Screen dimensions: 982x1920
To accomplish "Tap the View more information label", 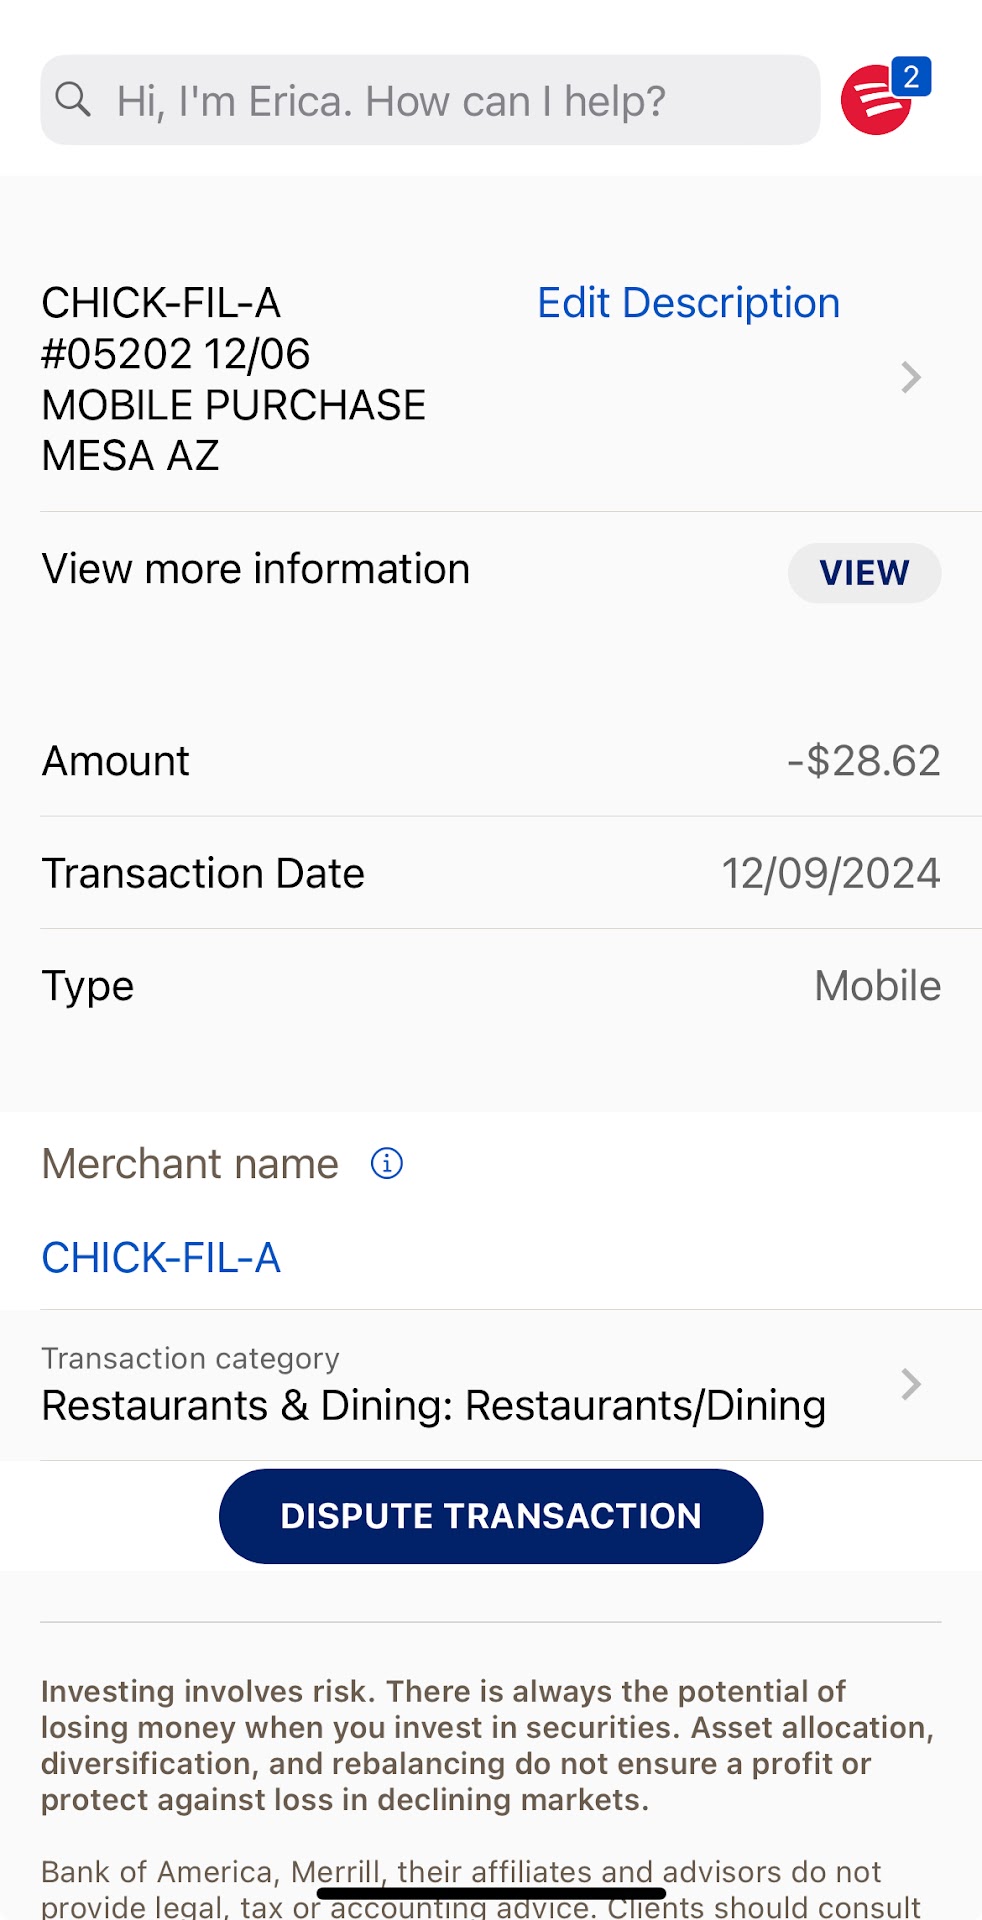I will tap(256, 570).
